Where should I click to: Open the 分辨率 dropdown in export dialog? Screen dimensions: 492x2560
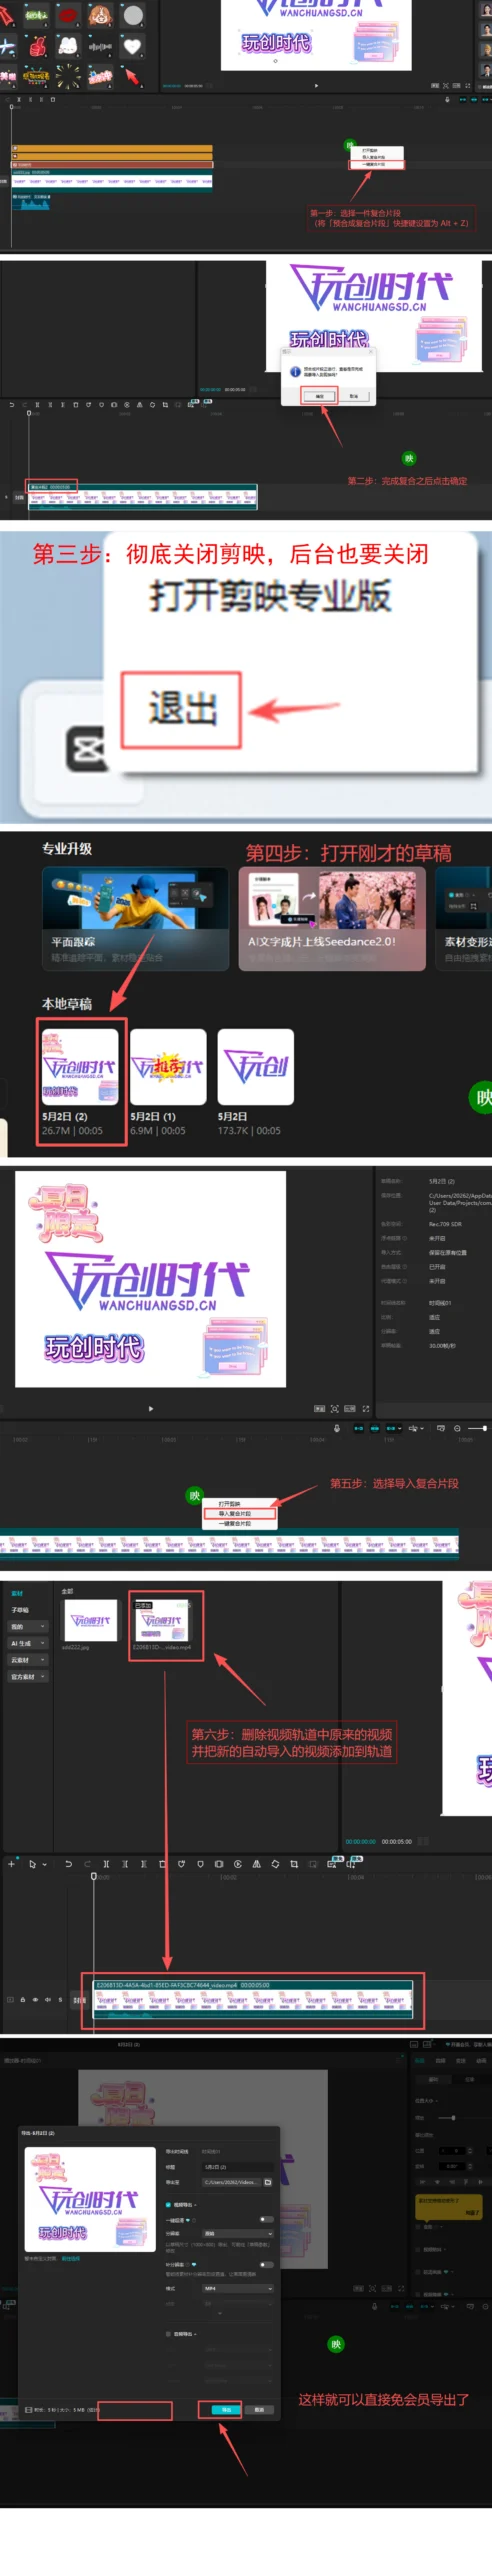238,2233
